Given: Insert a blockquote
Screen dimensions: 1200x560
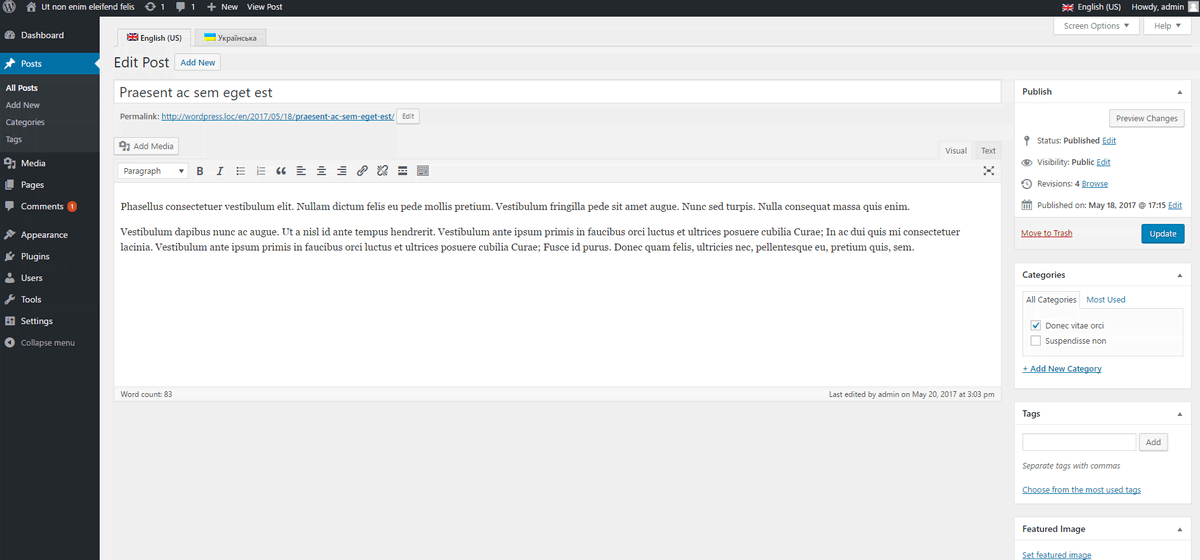Looking at the screenshot, I should click(281, 171).
